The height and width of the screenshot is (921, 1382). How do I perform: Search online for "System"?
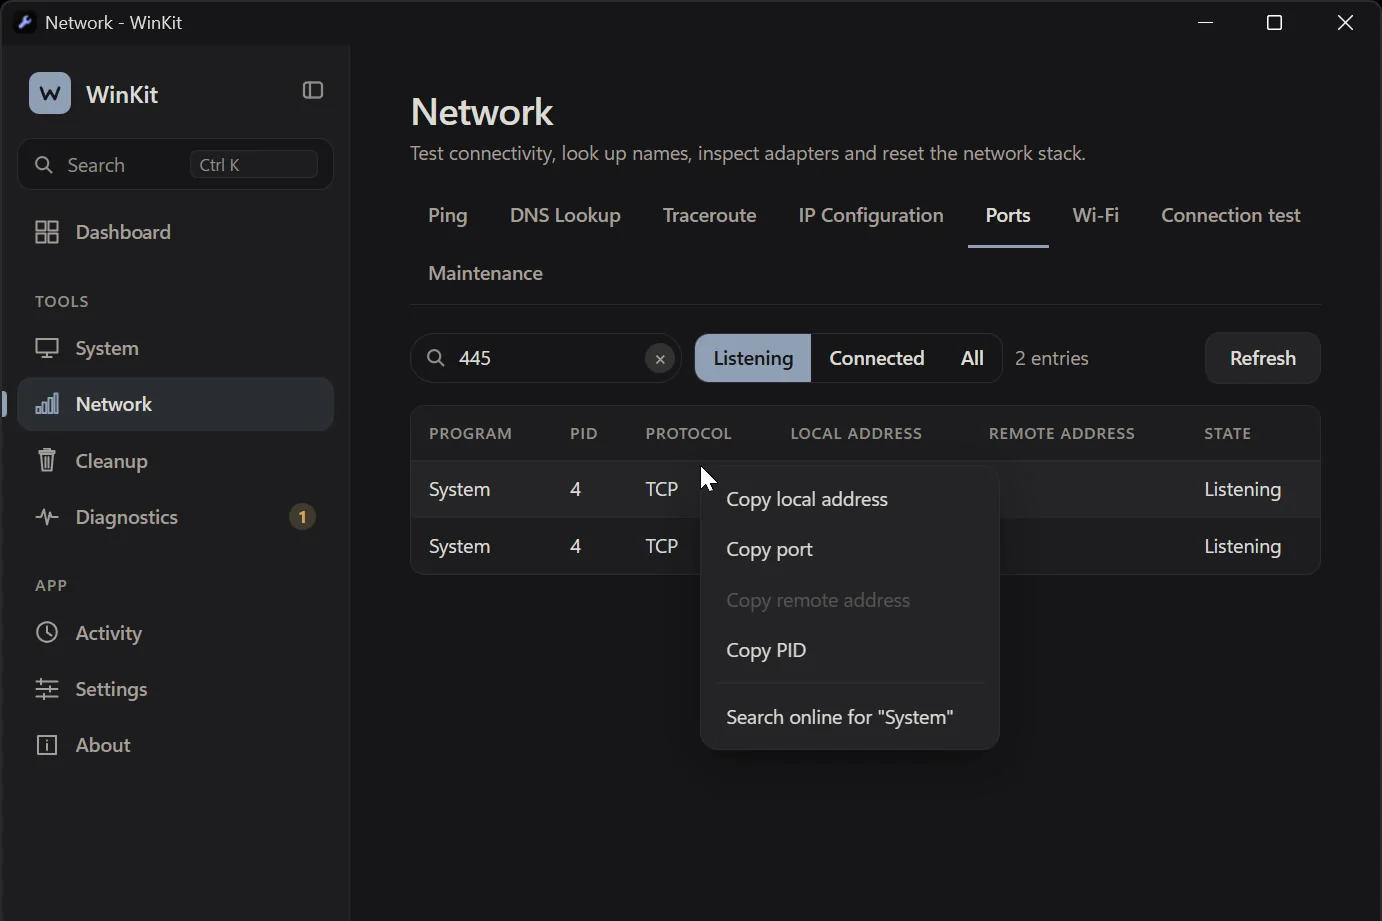tap(850, 717)
